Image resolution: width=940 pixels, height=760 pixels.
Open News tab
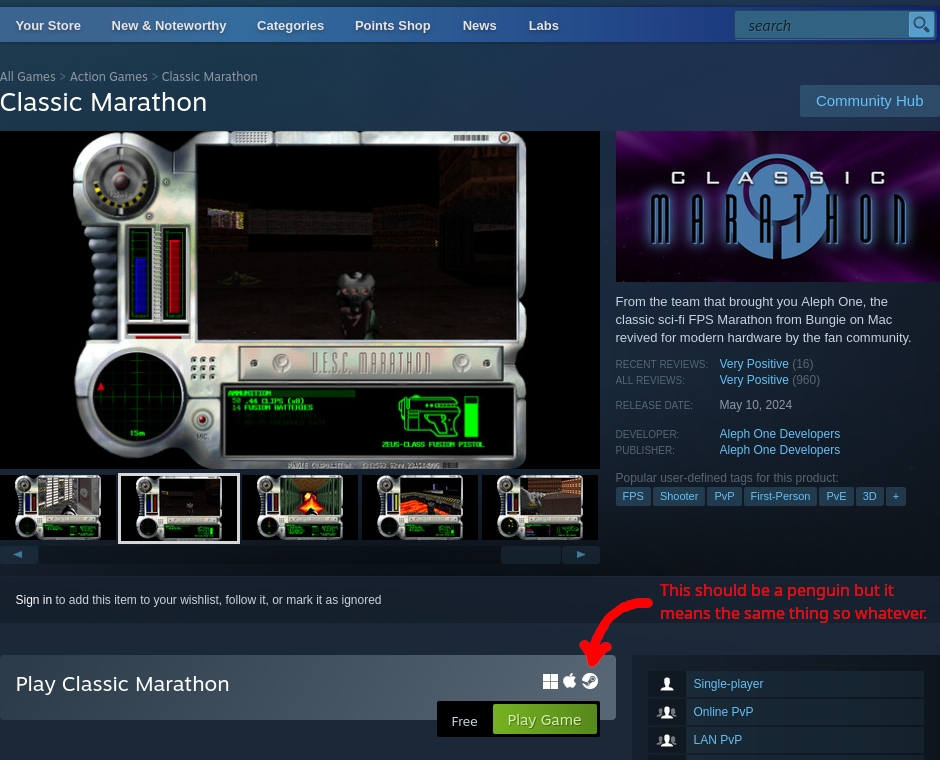point(480,26)
